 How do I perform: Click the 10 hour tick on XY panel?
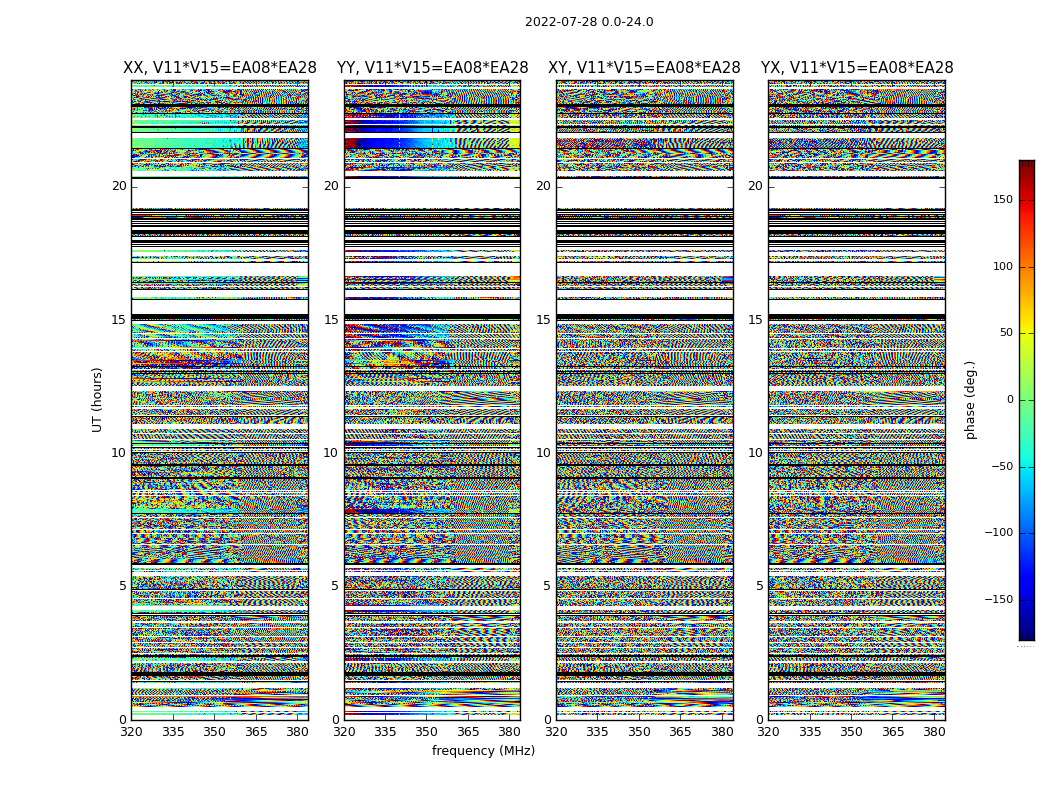[x=543, y=453]
